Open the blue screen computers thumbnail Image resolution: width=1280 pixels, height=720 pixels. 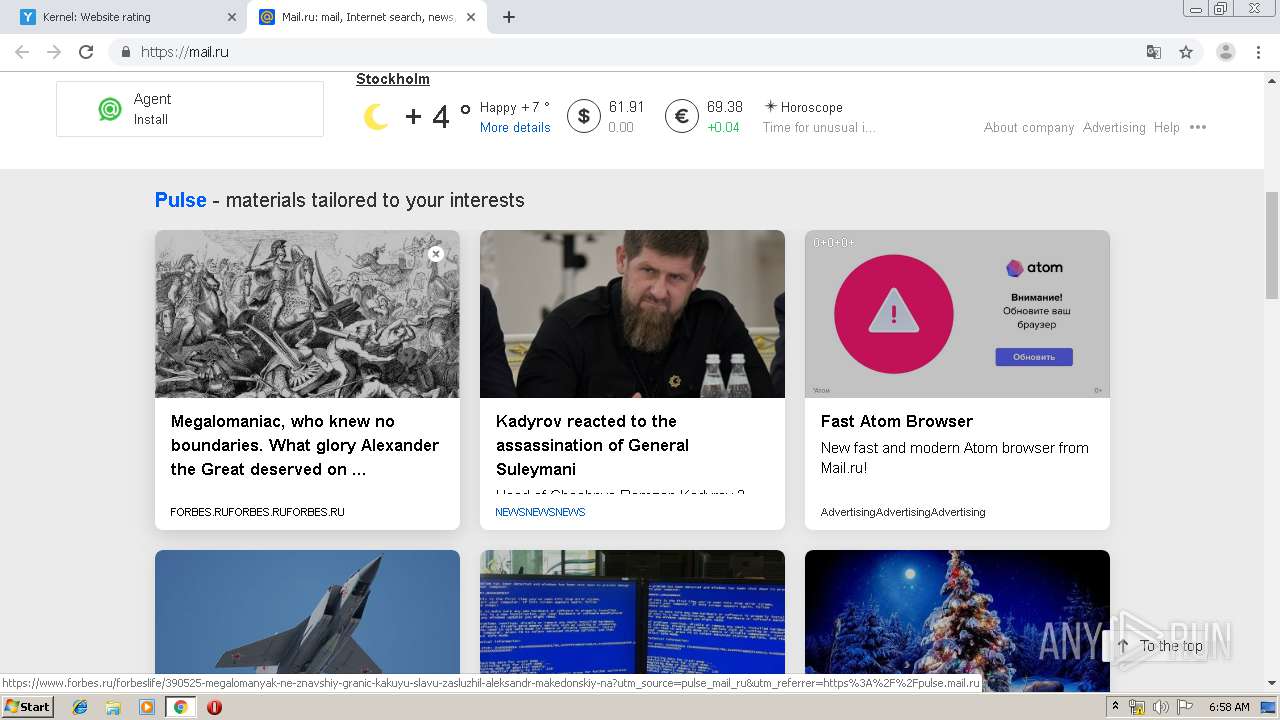click(632, 612)
